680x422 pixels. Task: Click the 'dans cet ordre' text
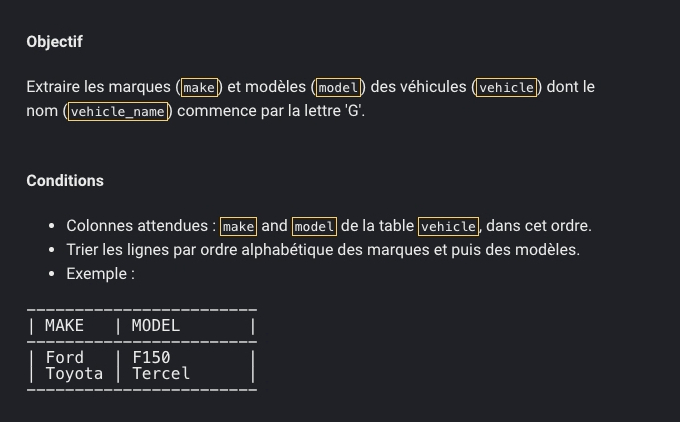pyautogui.click(x=539, y=226)
